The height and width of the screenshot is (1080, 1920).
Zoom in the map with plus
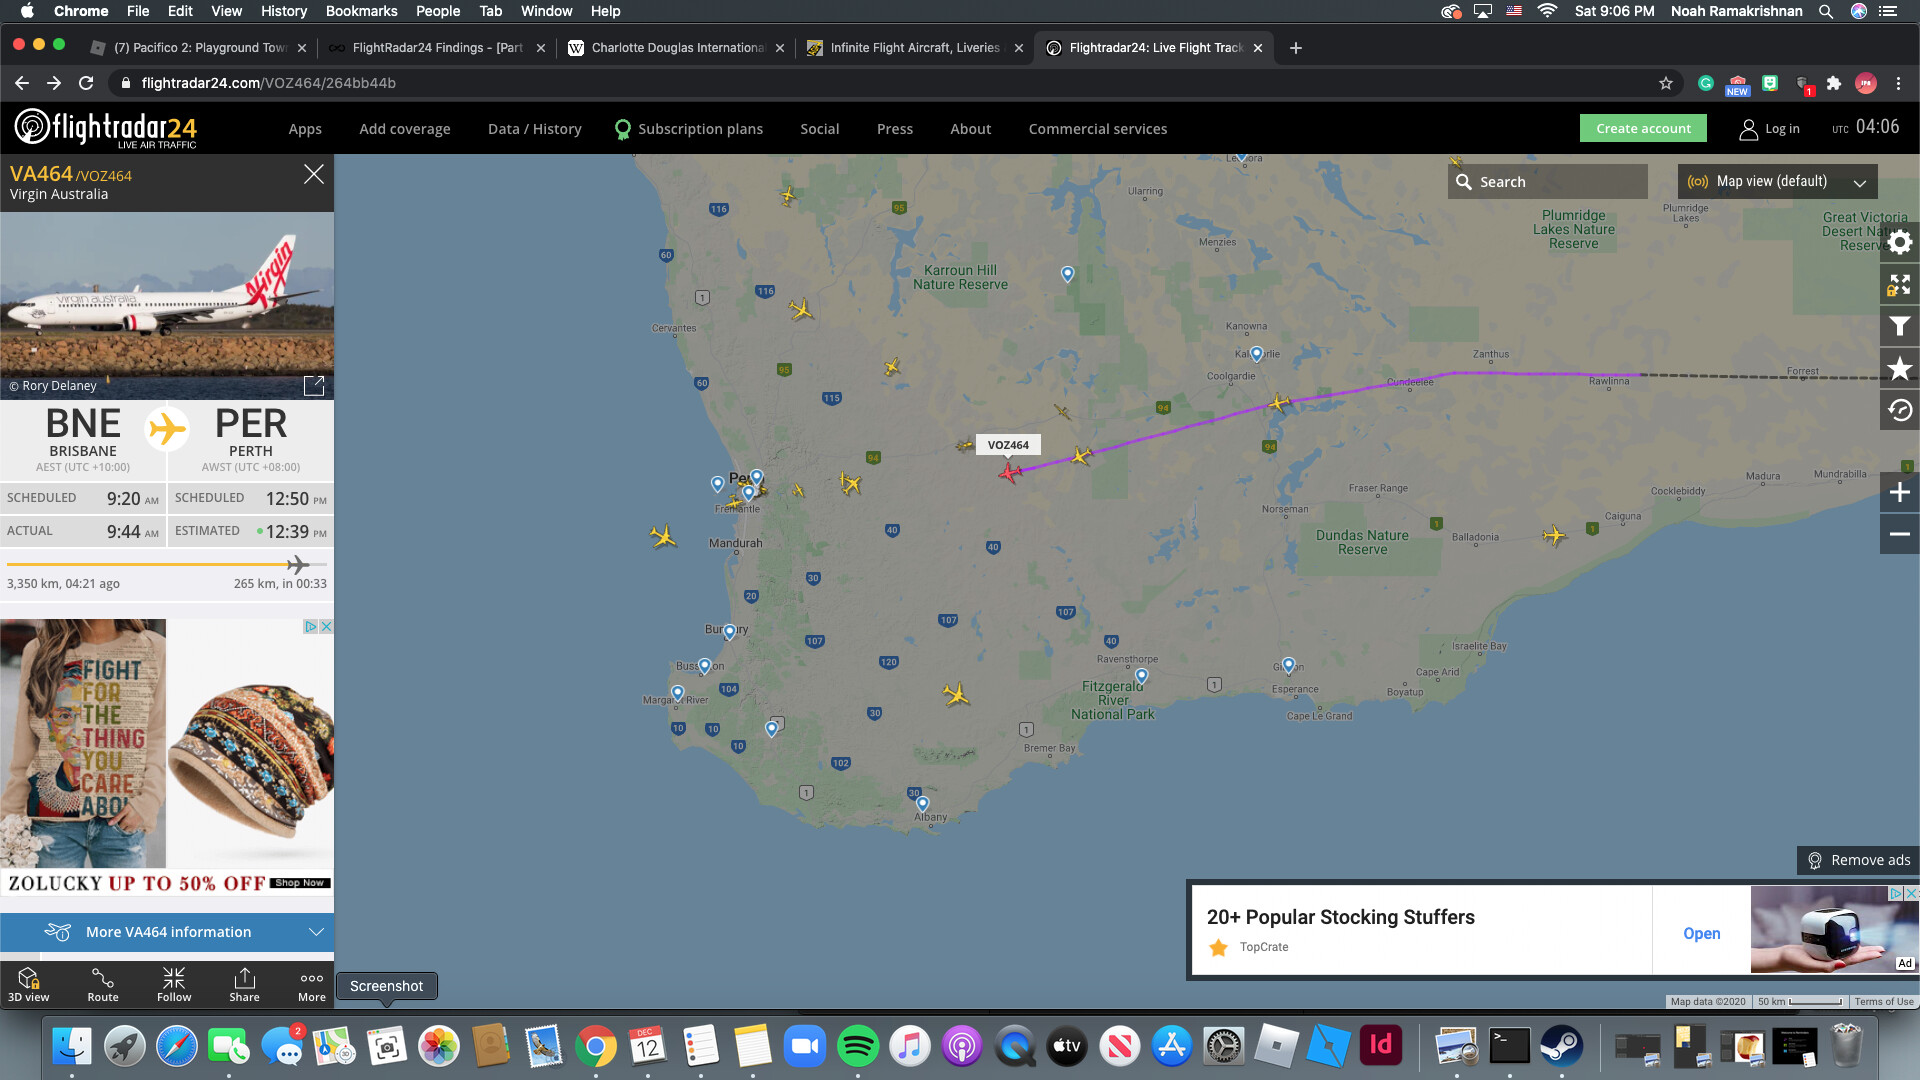pyautogui.click(x=1899, y=492)
